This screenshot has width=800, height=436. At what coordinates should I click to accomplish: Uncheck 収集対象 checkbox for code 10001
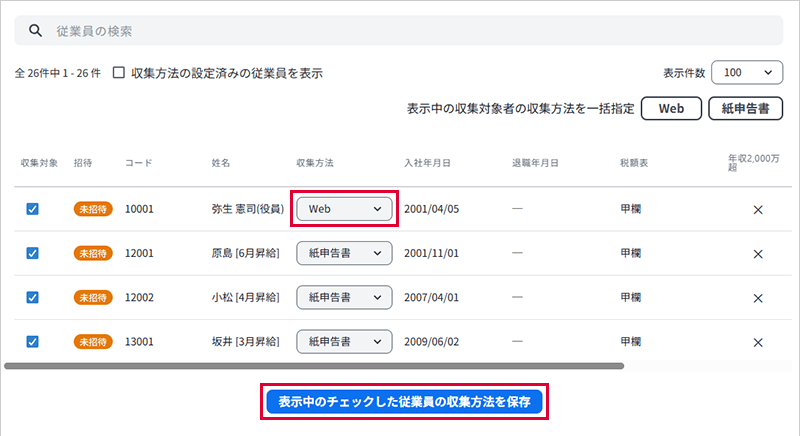[x=32, y=210]
